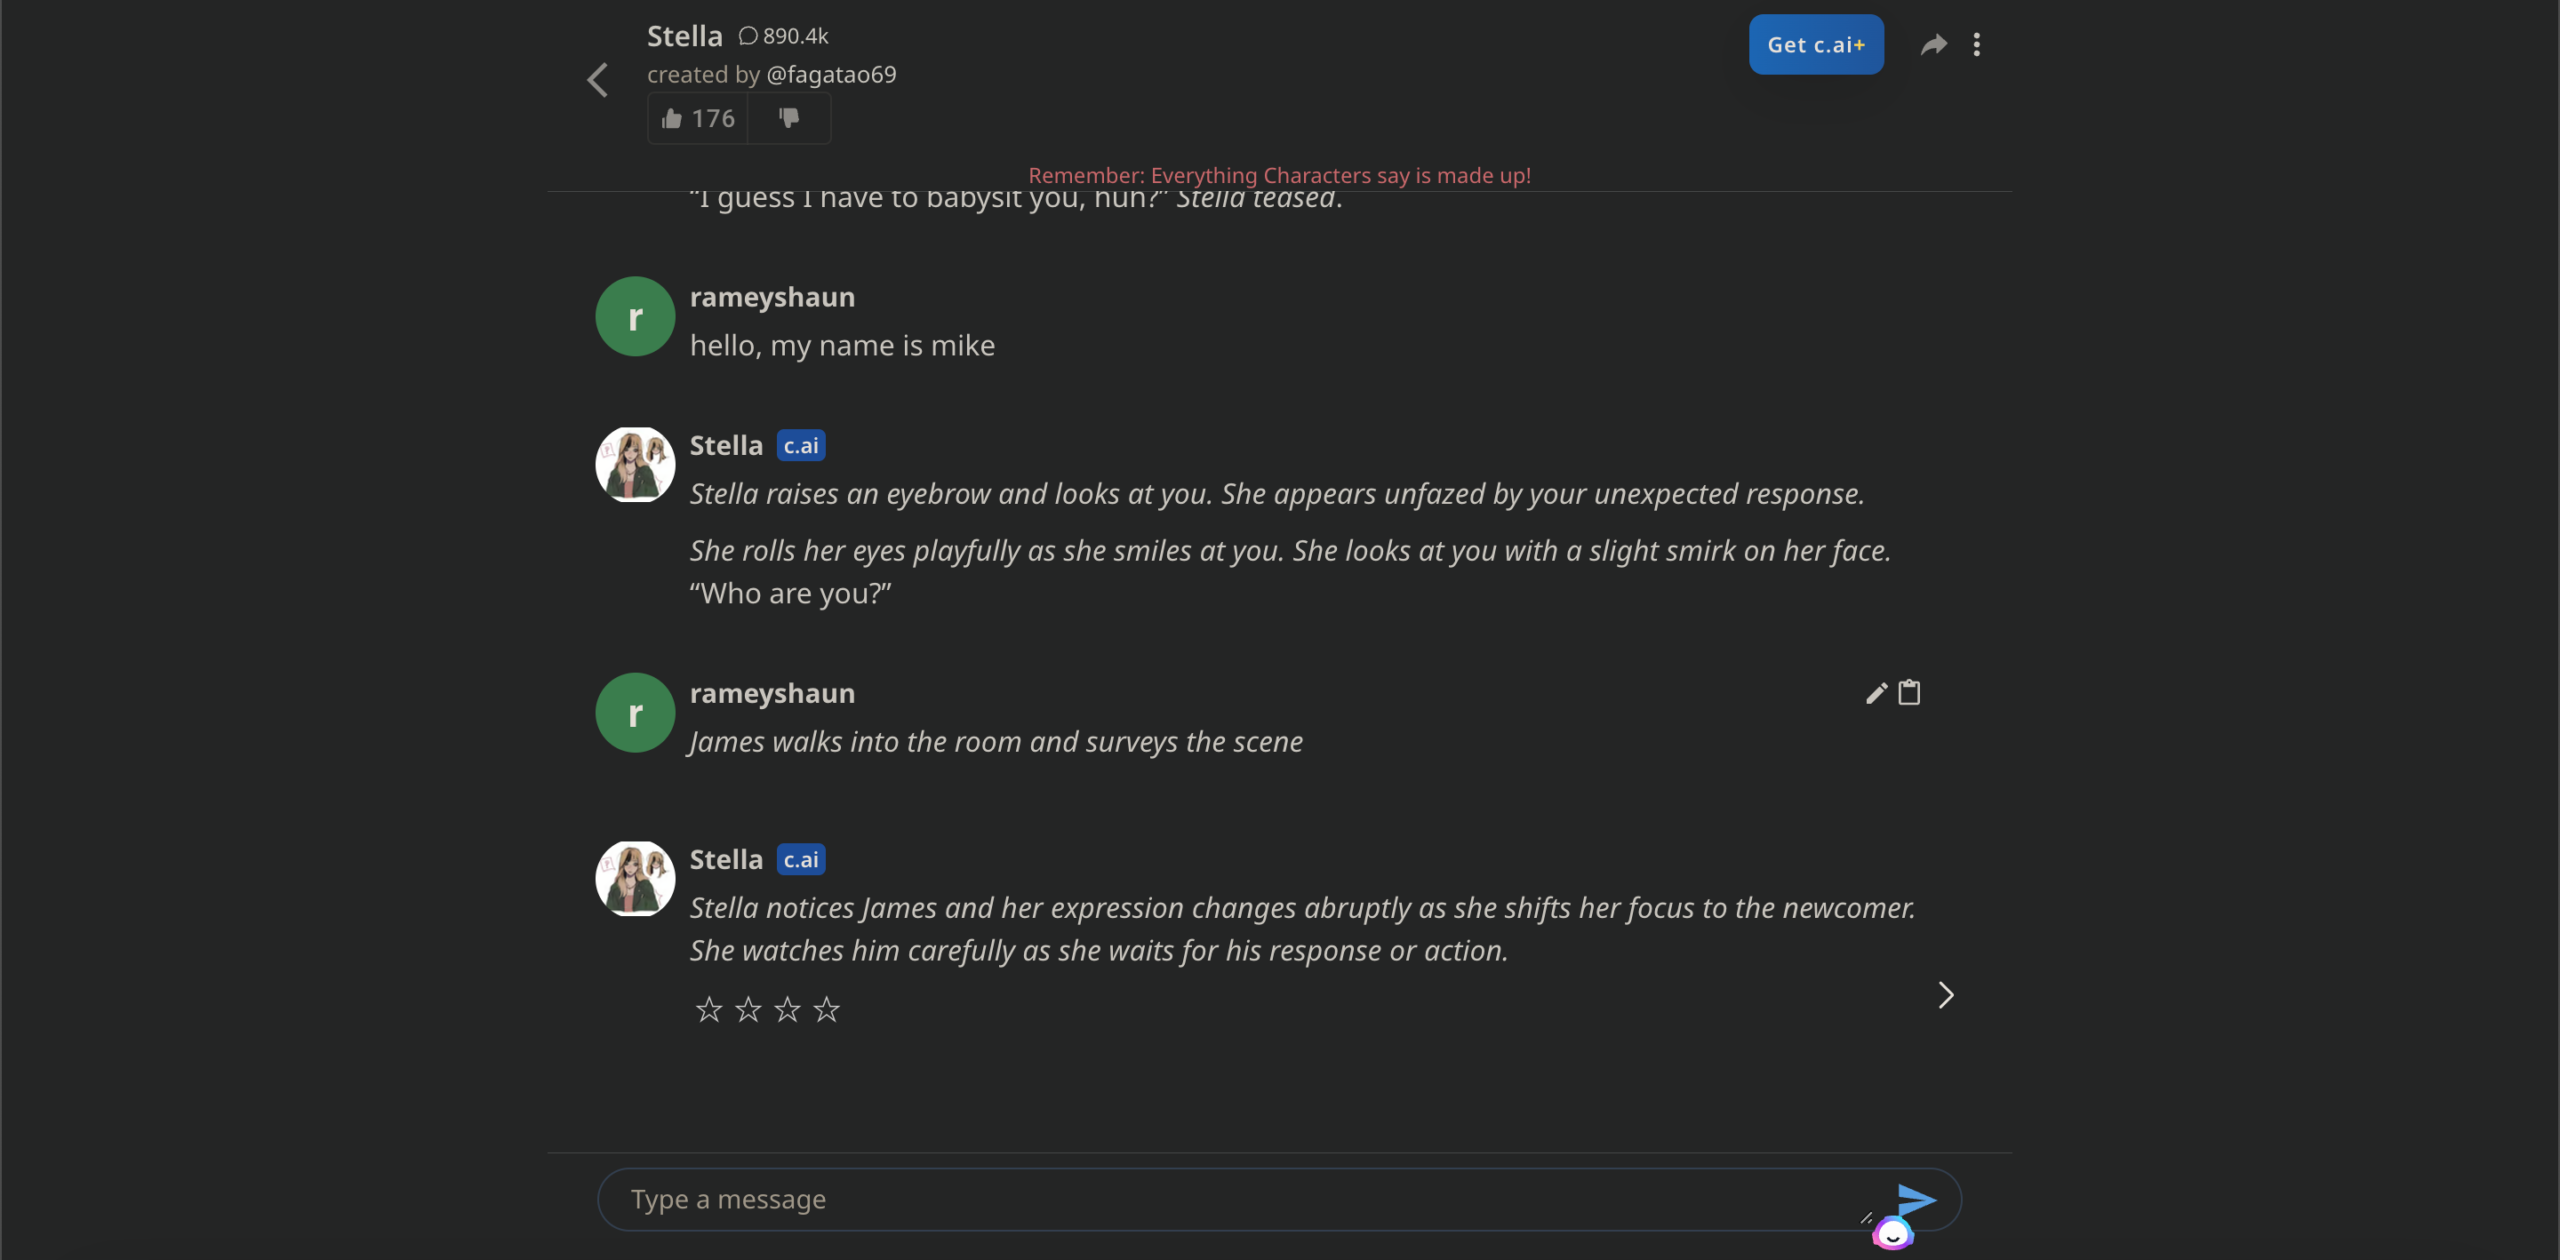The width and height of the screenshot is (2560, 1260).
Task: Click the Get c.ai+ button
Action: pyautogui.click(x=1815, y=45)
